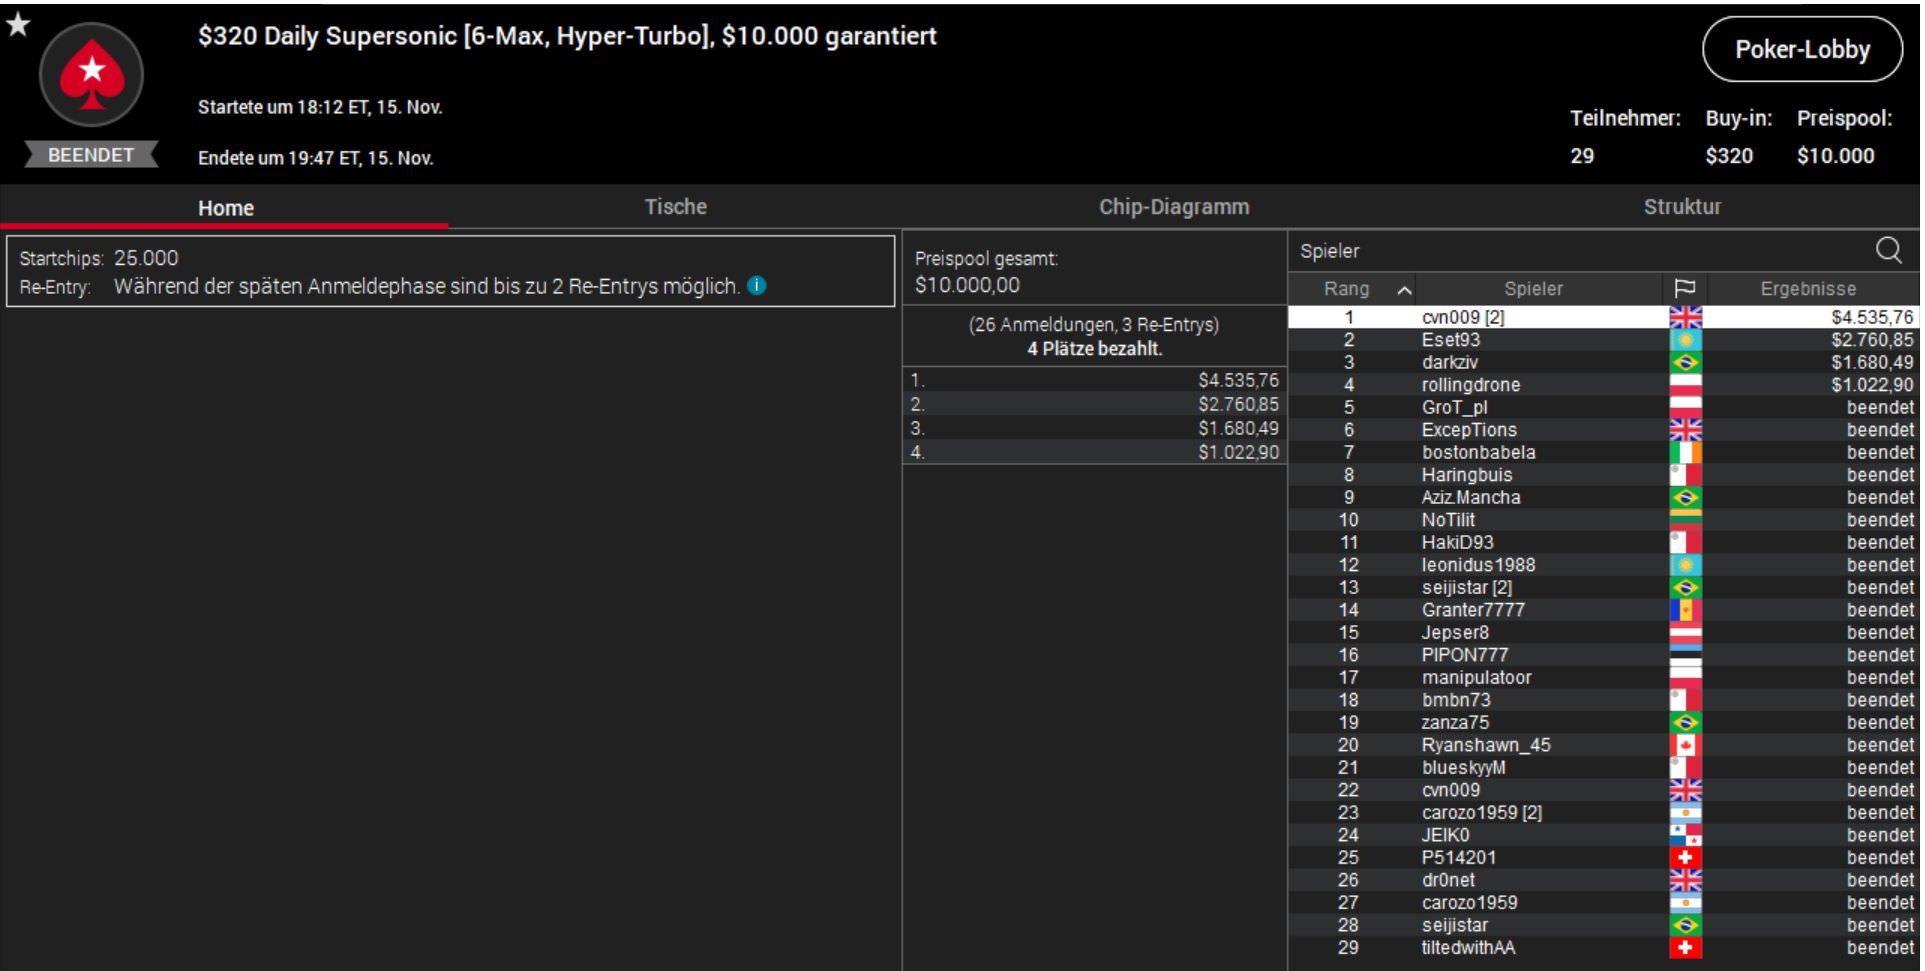Click the Poker-Lobby button
This screenshot has width=1925, height=971.
pos(1802,49)
